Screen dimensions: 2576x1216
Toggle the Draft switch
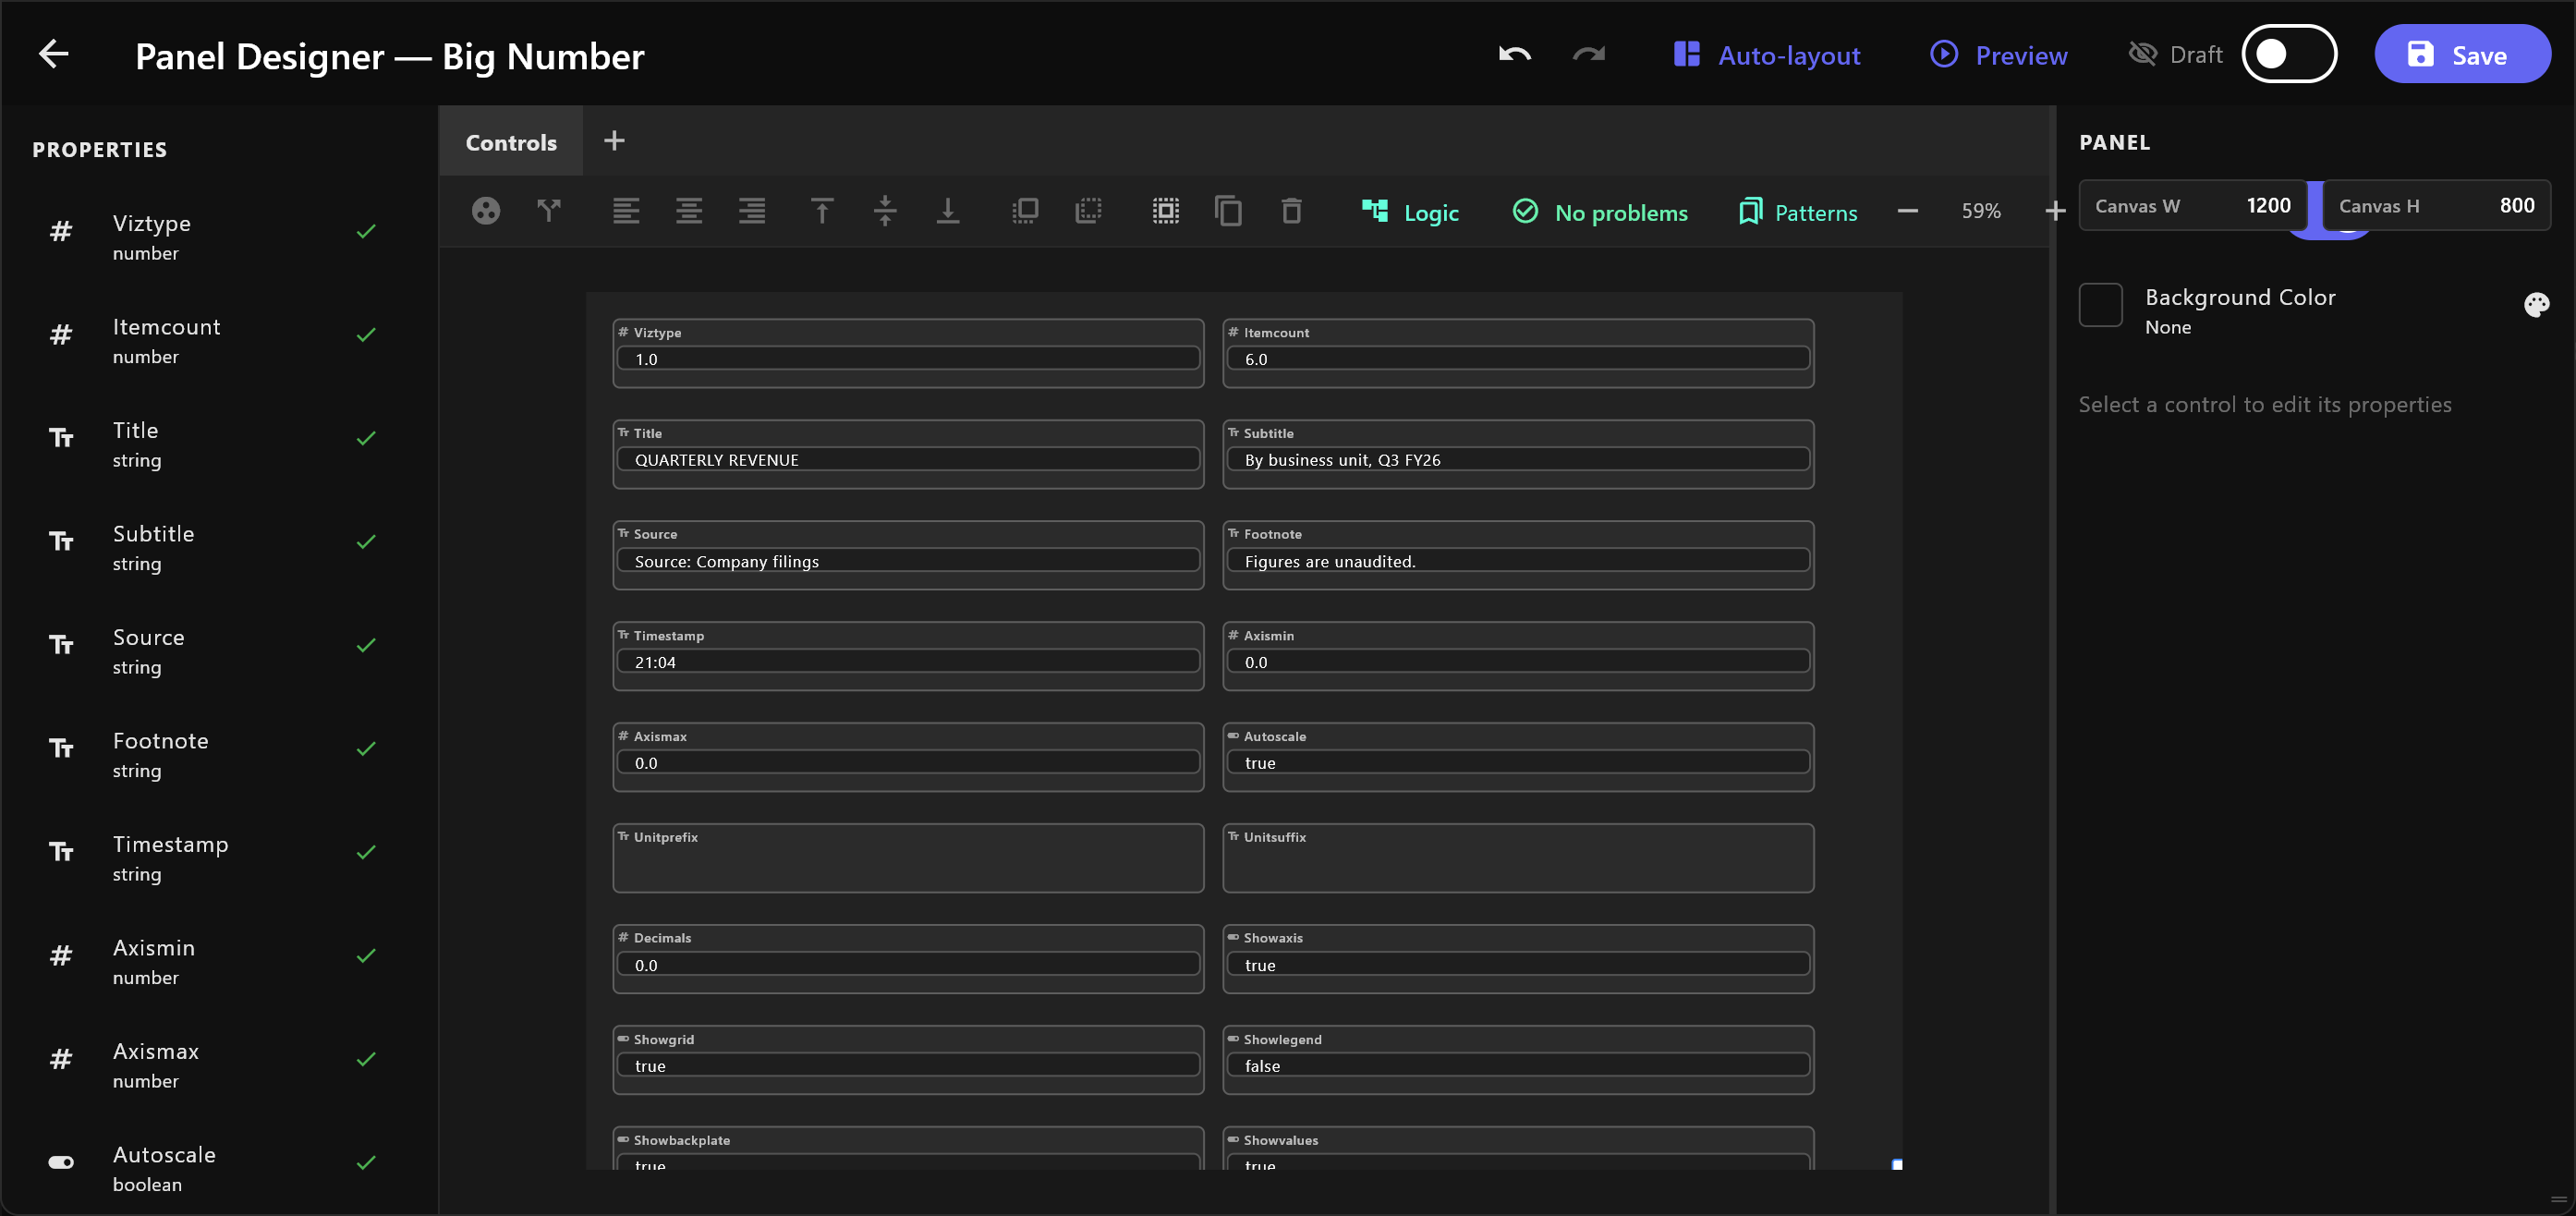pyautogui.click(x=2288, y=54)
